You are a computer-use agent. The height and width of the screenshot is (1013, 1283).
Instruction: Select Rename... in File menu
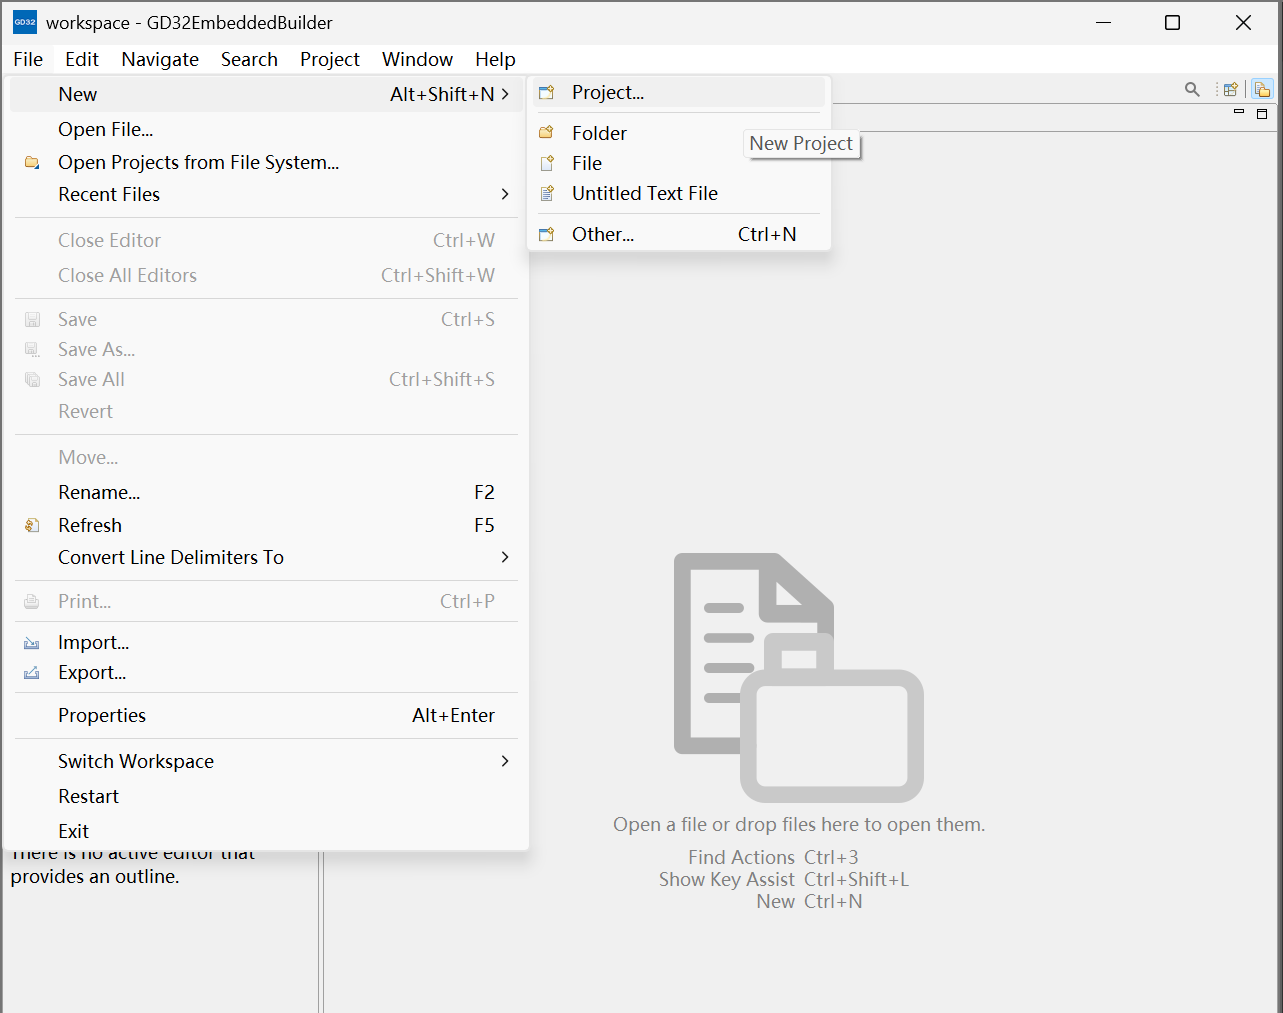[x=266, y=492]
